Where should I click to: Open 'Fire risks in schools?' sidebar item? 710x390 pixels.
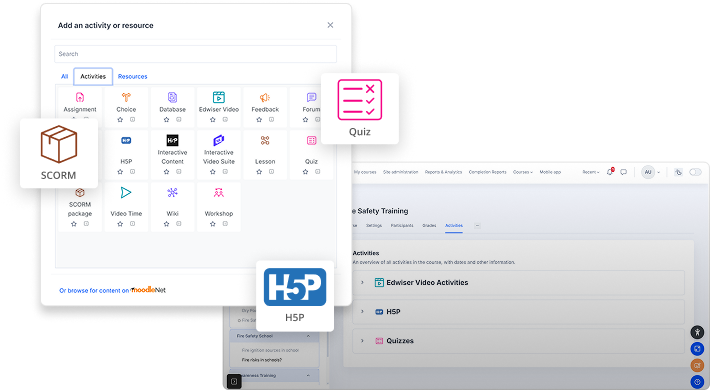[262, 360]
